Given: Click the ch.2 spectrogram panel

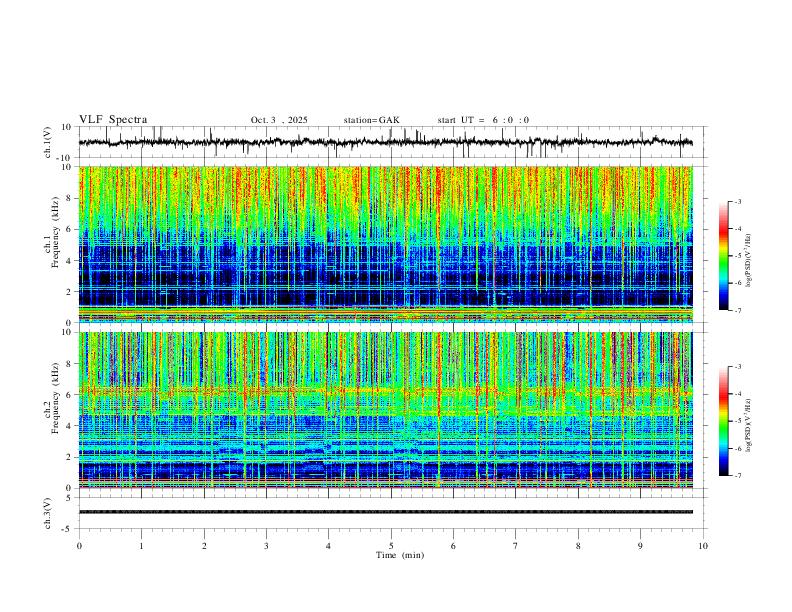Looking at the screenshot, I should point(385,410).
